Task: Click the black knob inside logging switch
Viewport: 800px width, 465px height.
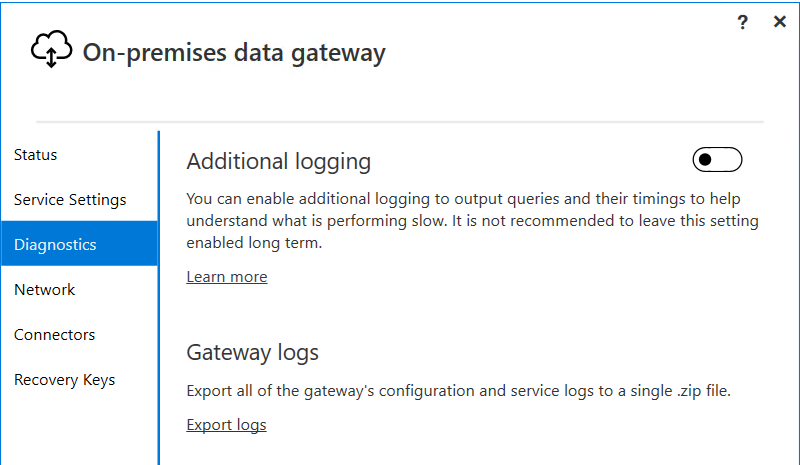Action: pos(705,160)
